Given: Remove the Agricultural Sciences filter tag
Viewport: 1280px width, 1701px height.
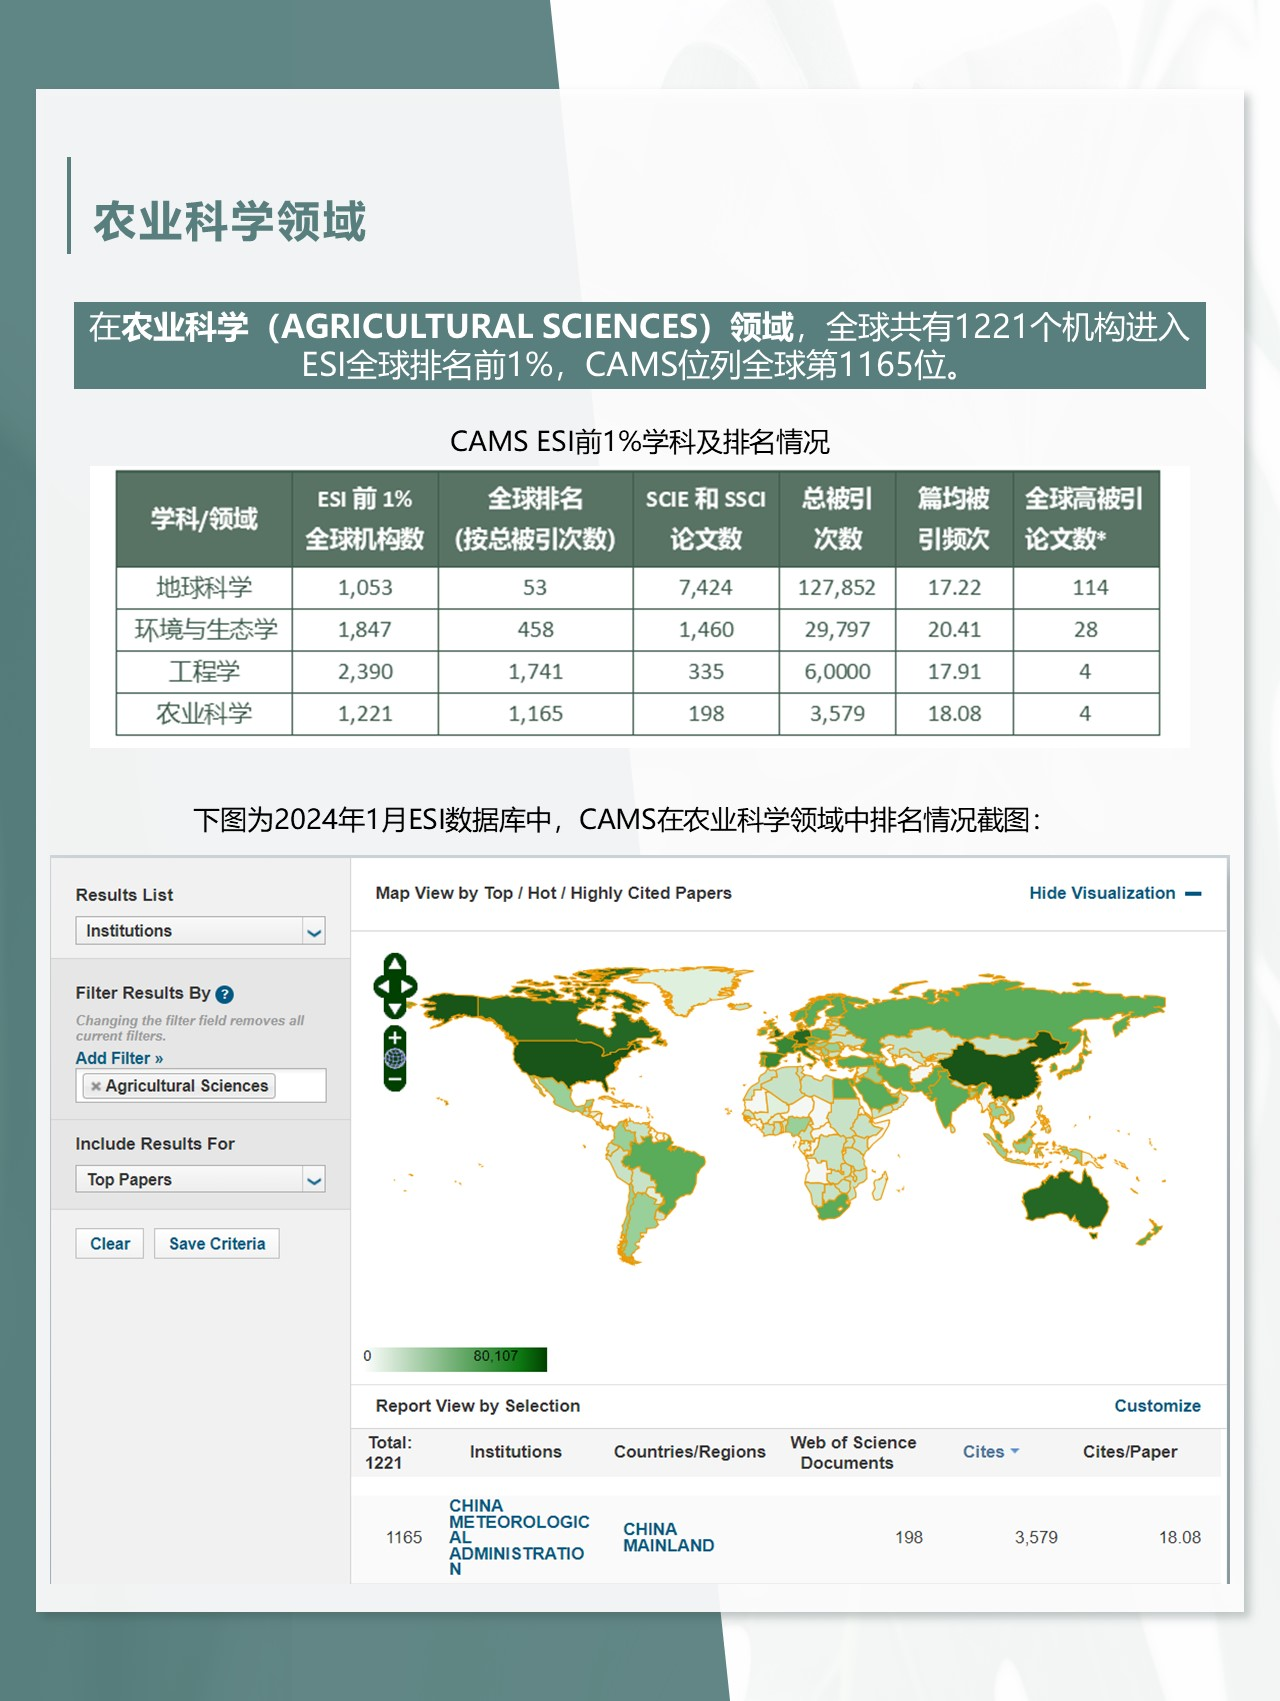Looking at the screenshot, I should click(x=96, y=1086).
